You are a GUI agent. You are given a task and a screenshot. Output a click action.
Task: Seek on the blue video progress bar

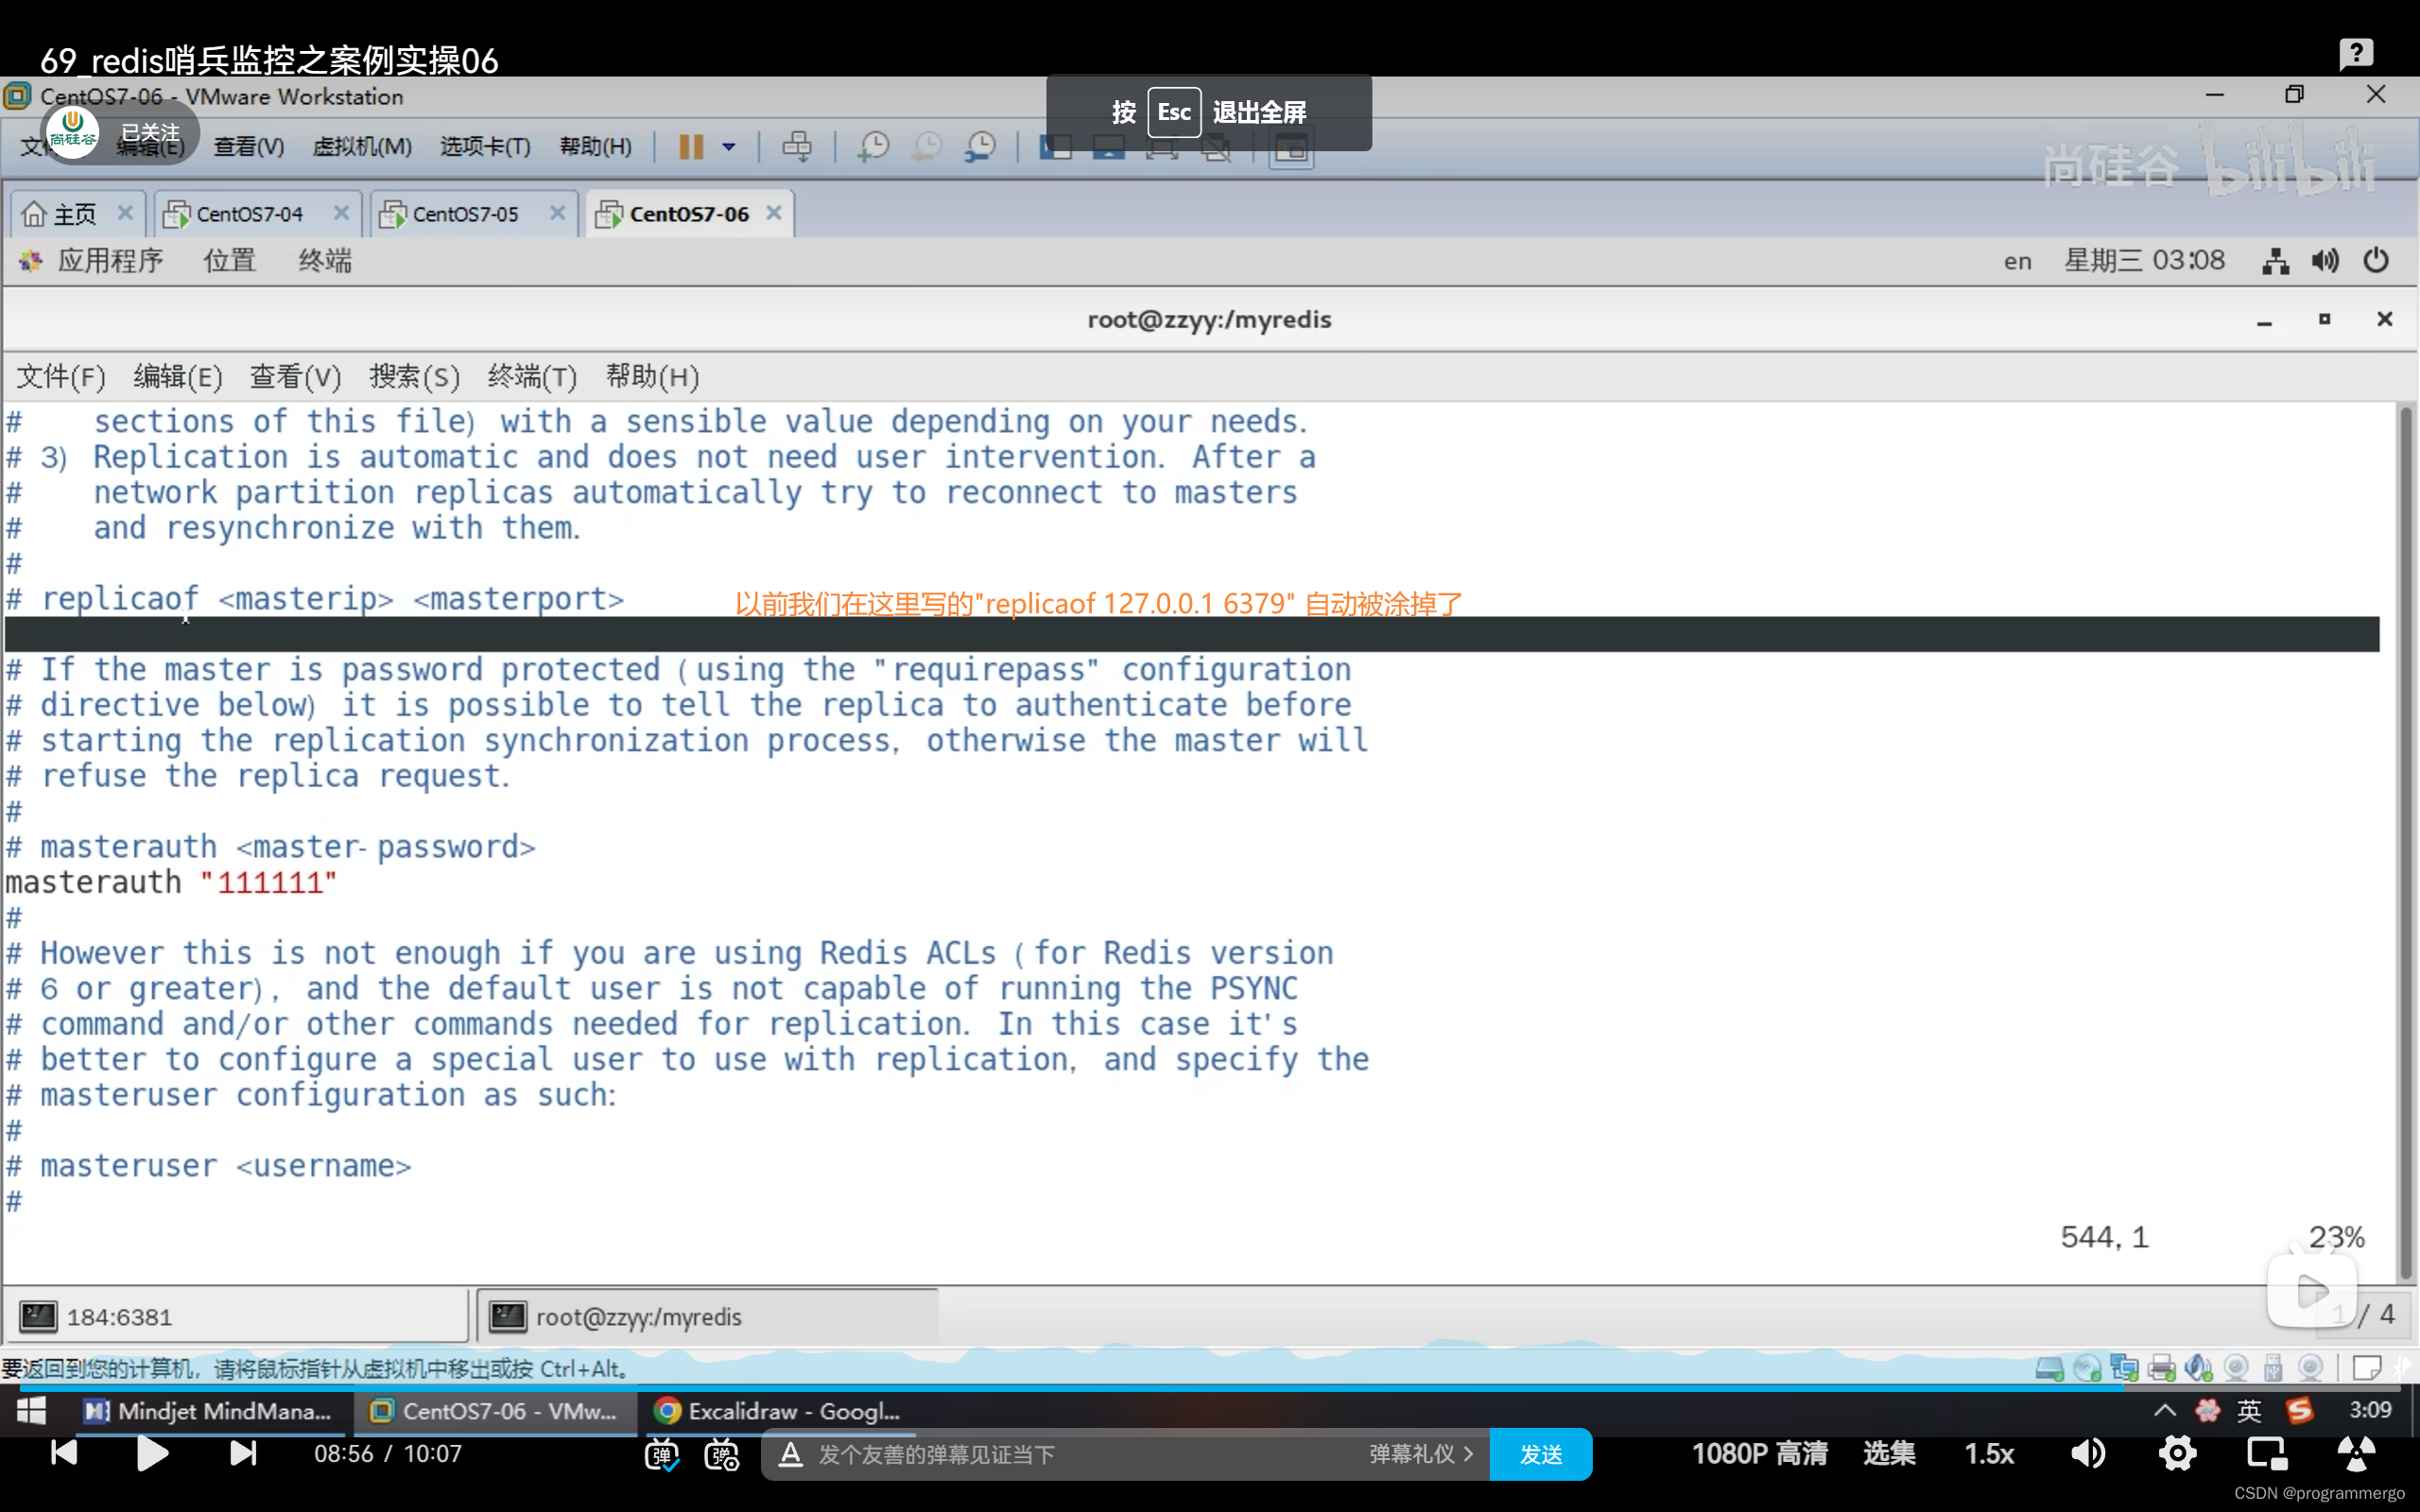1210,1387
